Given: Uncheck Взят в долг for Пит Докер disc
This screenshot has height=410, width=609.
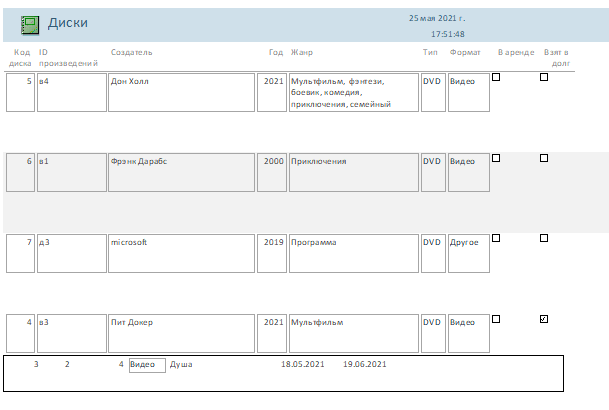Looking at the screenshot, I should (x=544, y=319).
